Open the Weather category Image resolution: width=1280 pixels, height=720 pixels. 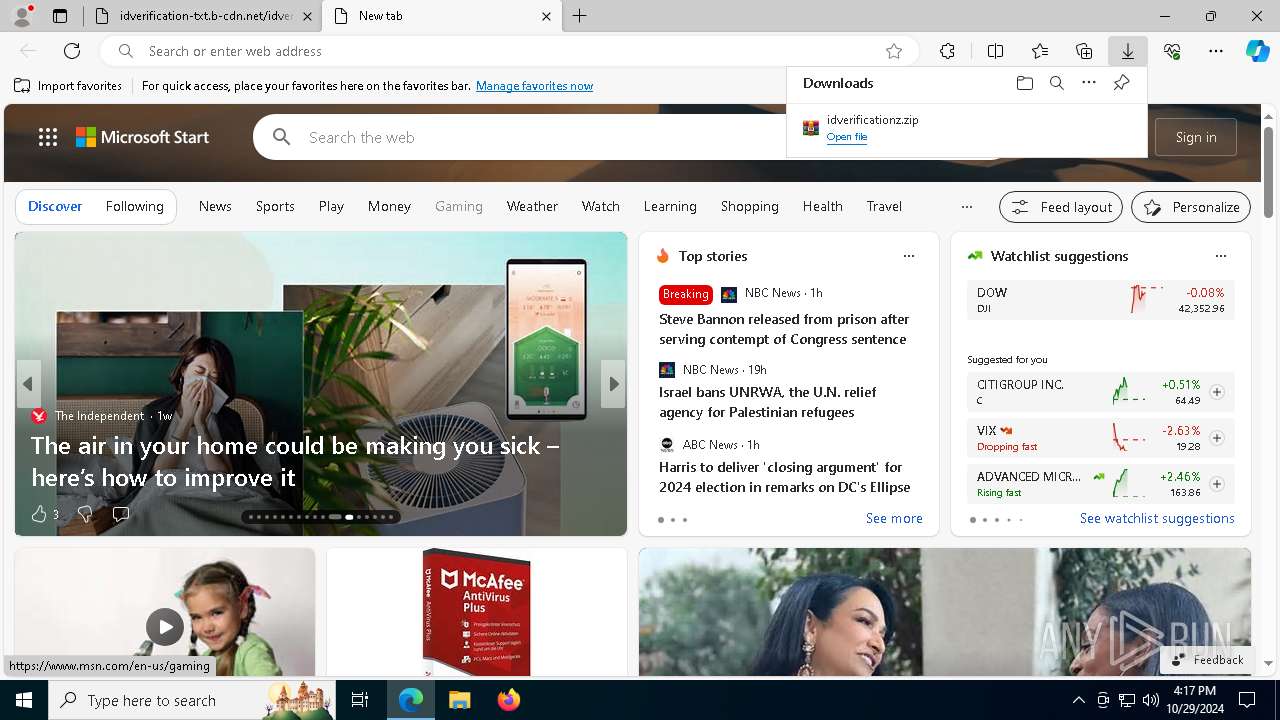[532, 206]
